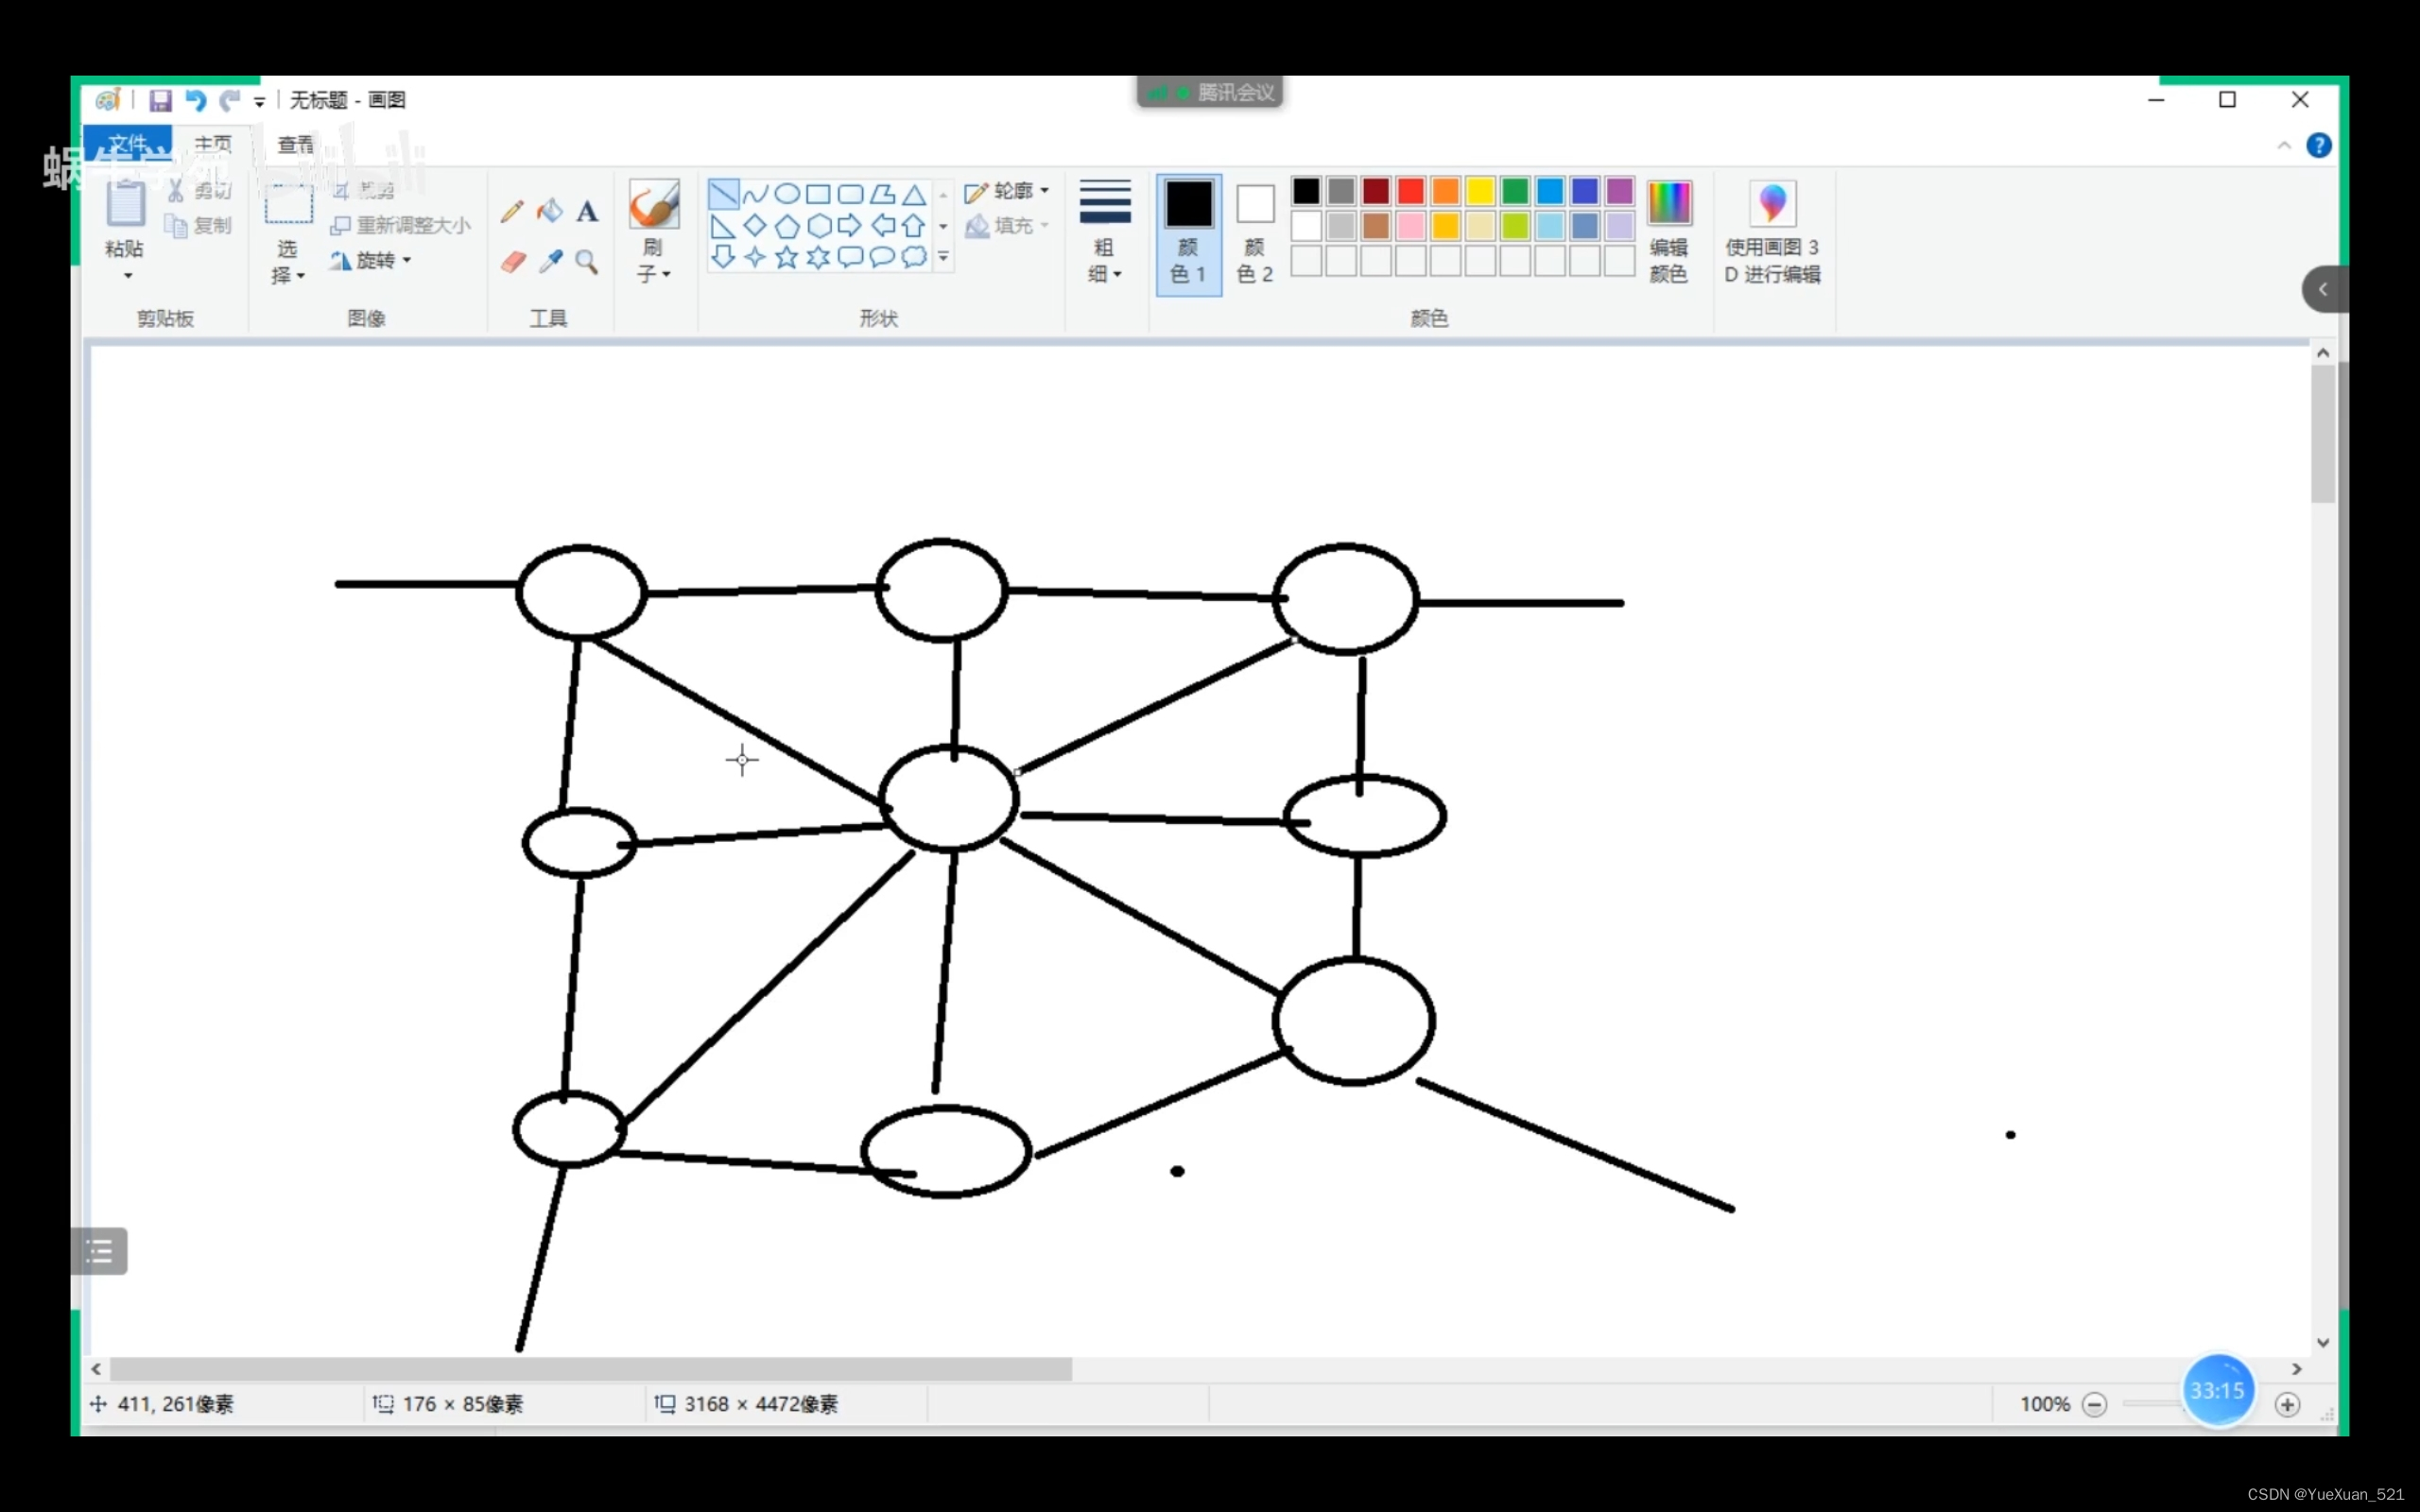
Task: Choose the Oval shape
Action: (x=787, y=193)
